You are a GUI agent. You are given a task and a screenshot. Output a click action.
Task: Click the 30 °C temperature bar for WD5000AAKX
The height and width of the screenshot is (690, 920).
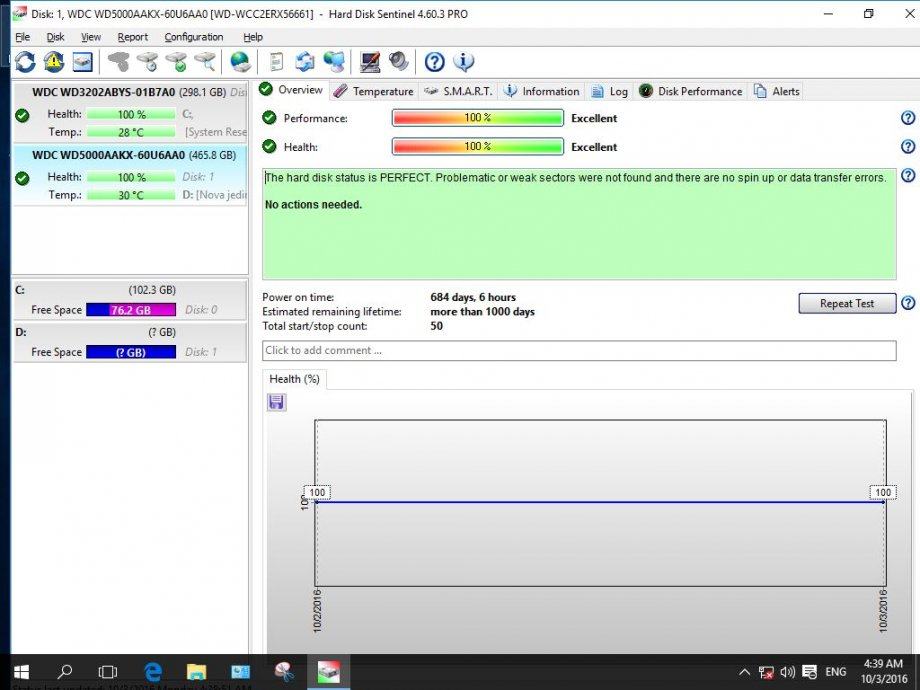click(131, 195)
